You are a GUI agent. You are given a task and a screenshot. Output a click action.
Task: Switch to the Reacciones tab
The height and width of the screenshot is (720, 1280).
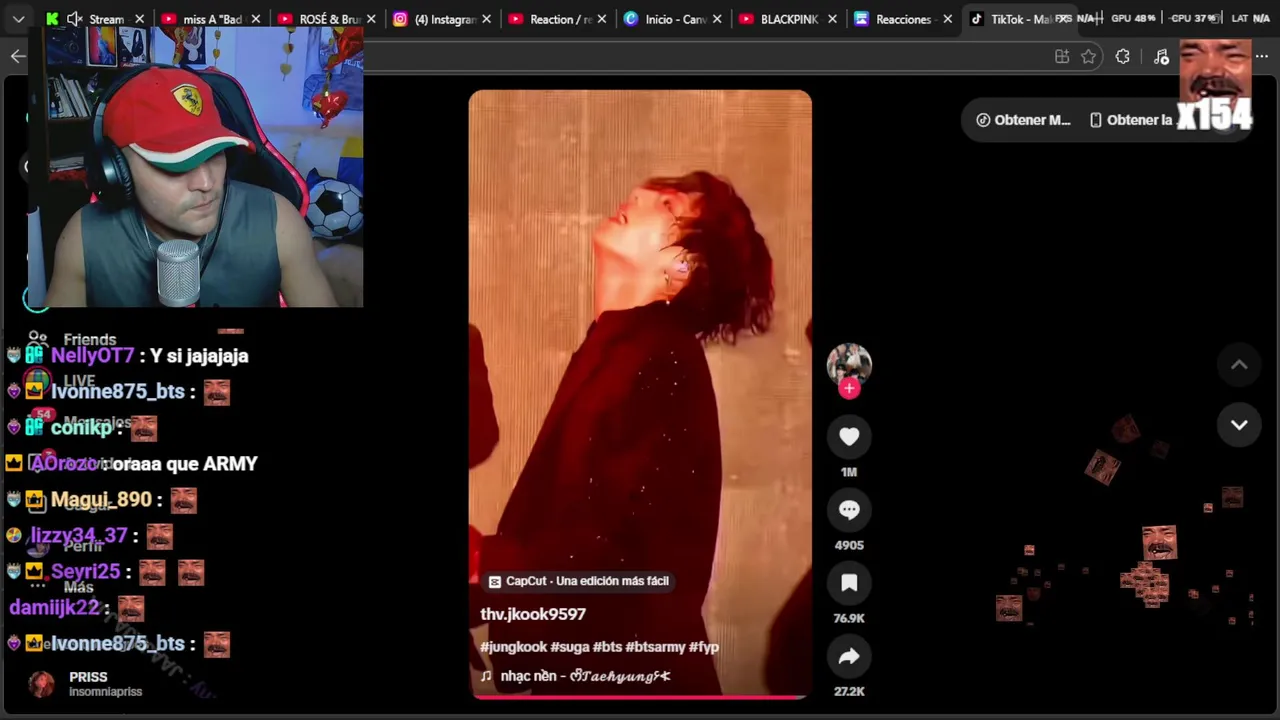coord(904,19)
